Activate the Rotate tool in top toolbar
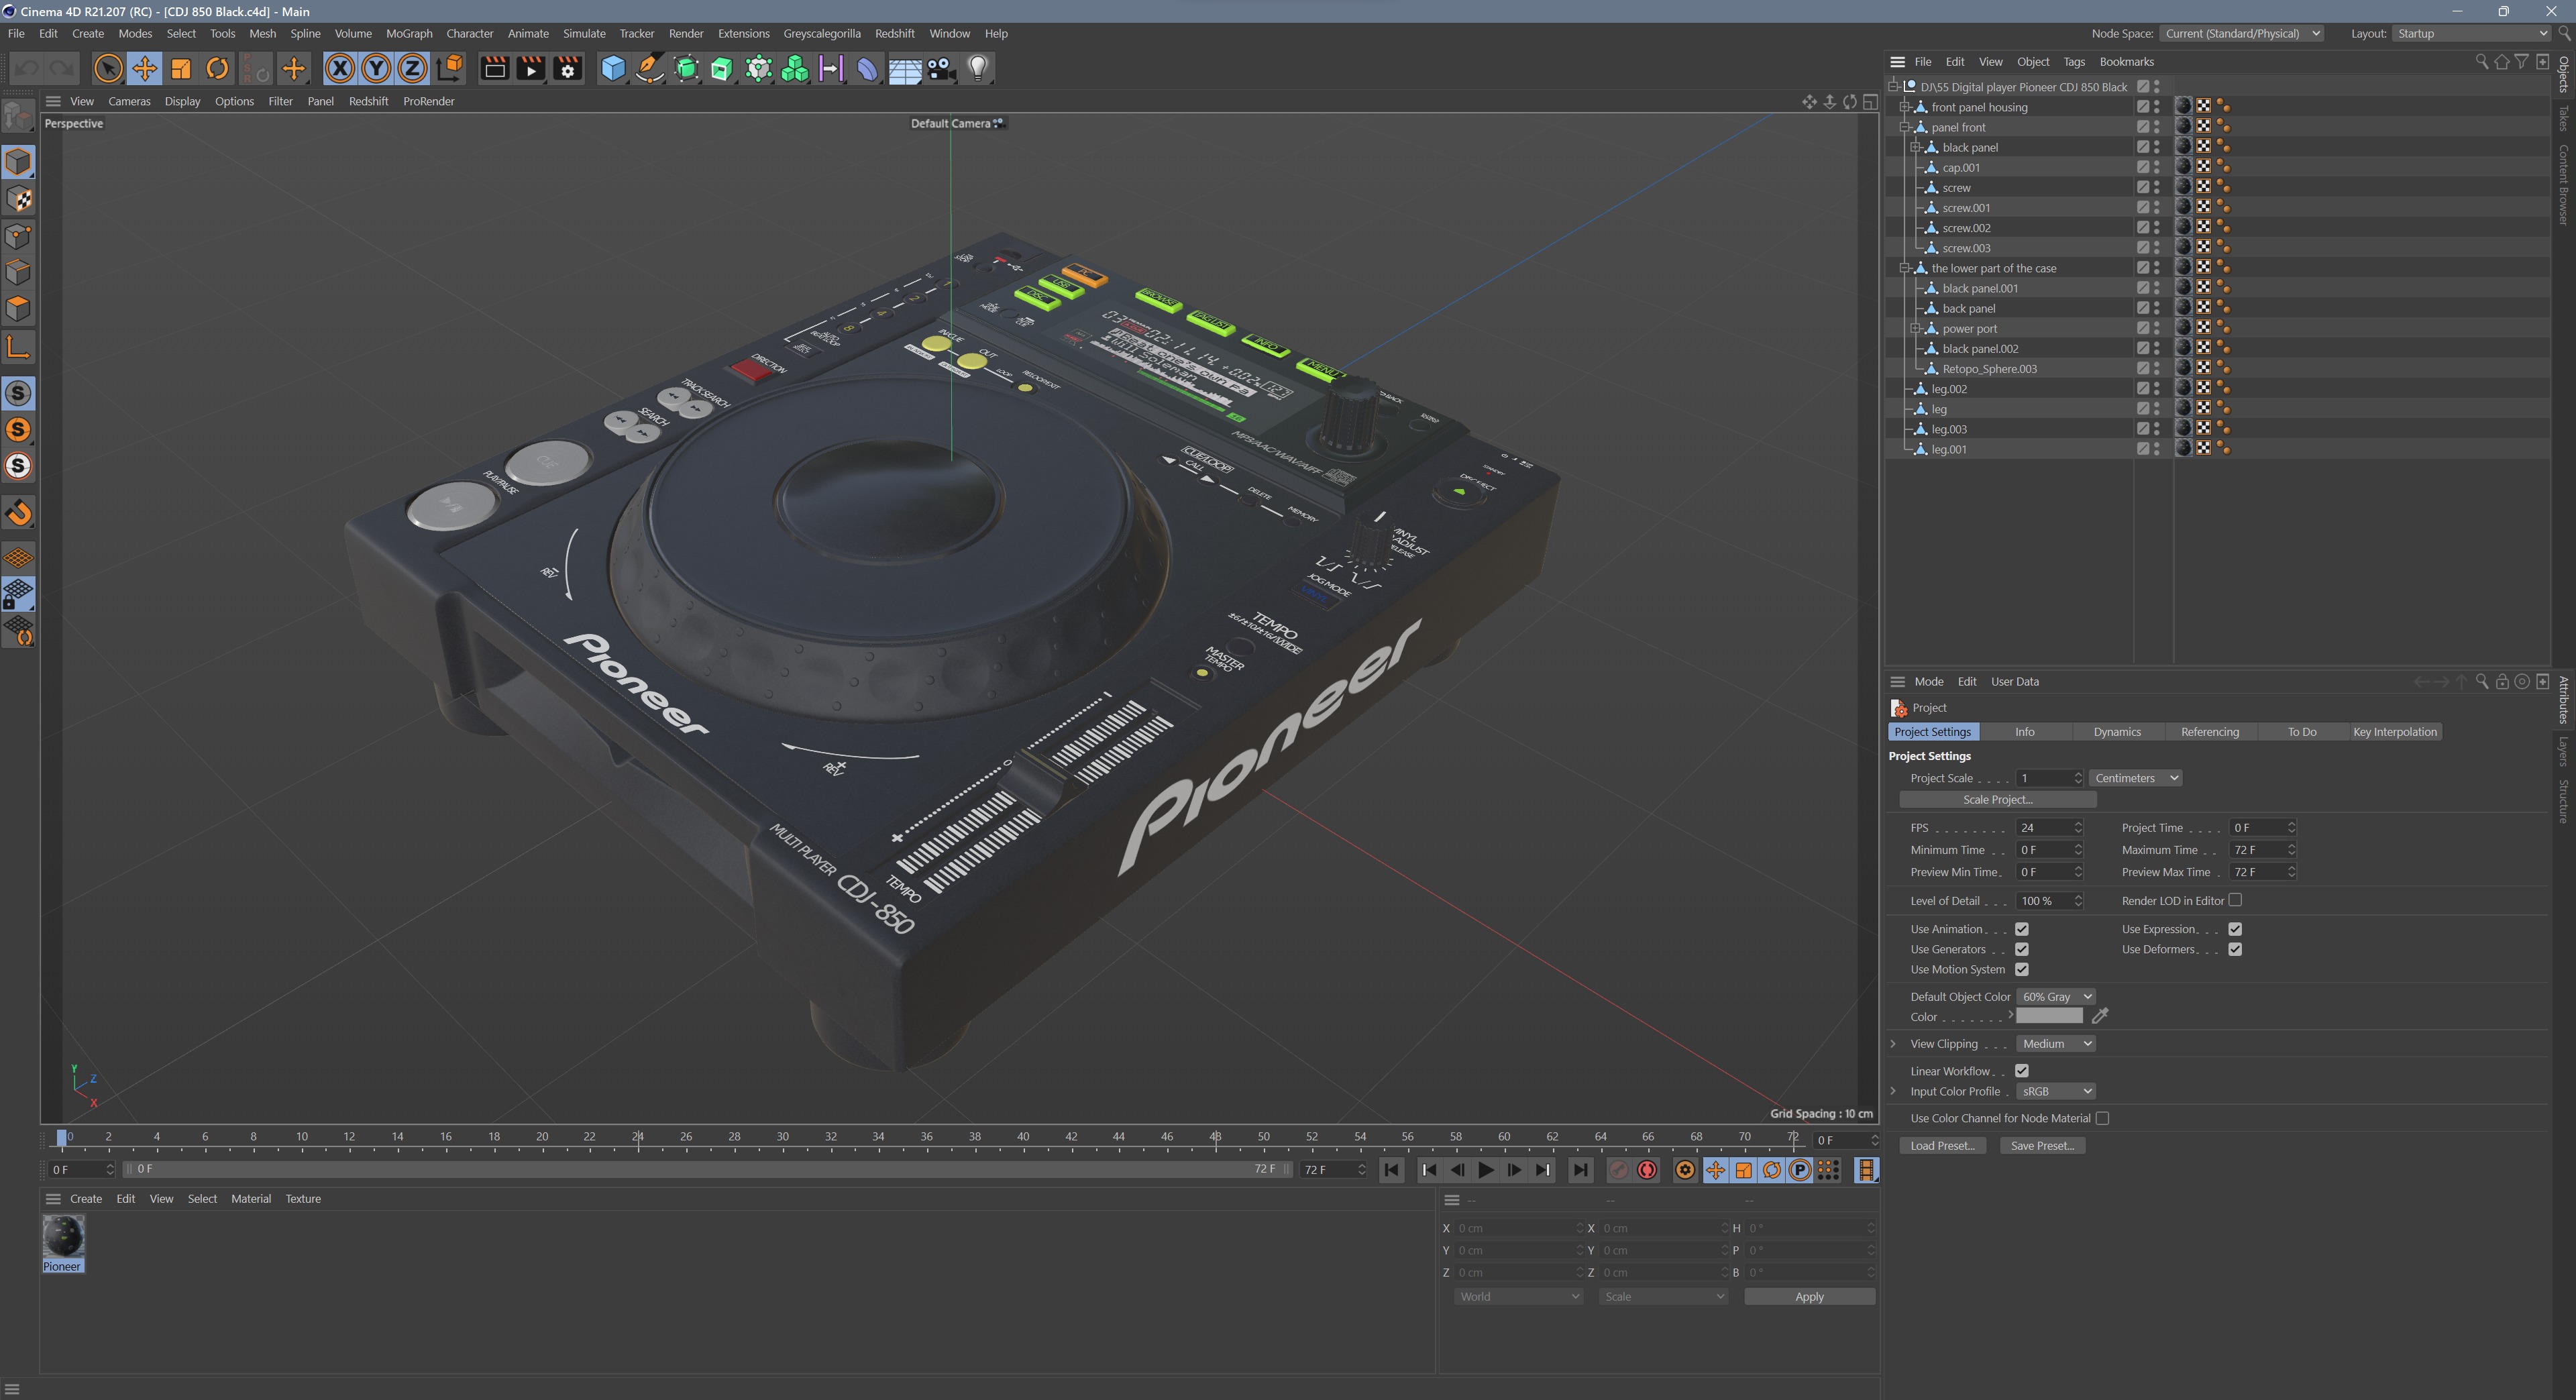2576x1400 pixels. pyautogui.click(x=217, y=69)
